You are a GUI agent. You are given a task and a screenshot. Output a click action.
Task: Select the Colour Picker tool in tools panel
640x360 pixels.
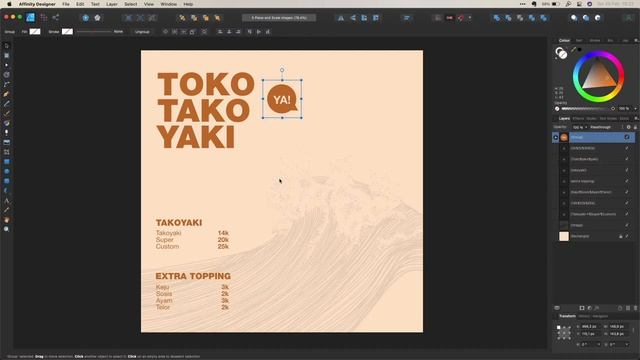(x=7, y=210)
